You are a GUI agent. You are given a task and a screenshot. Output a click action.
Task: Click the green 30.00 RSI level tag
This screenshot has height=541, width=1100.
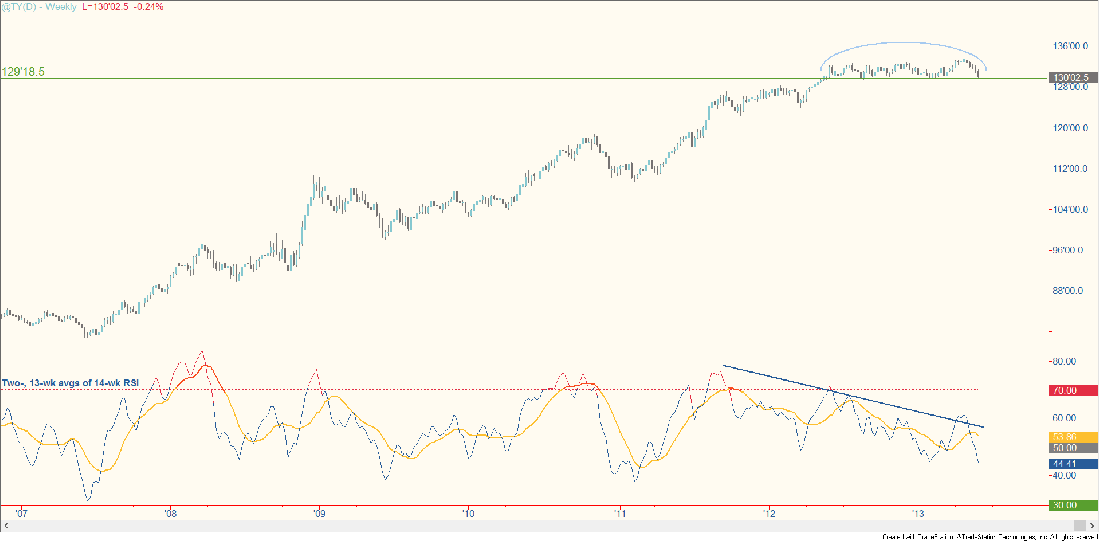[x=1066, y=505]
